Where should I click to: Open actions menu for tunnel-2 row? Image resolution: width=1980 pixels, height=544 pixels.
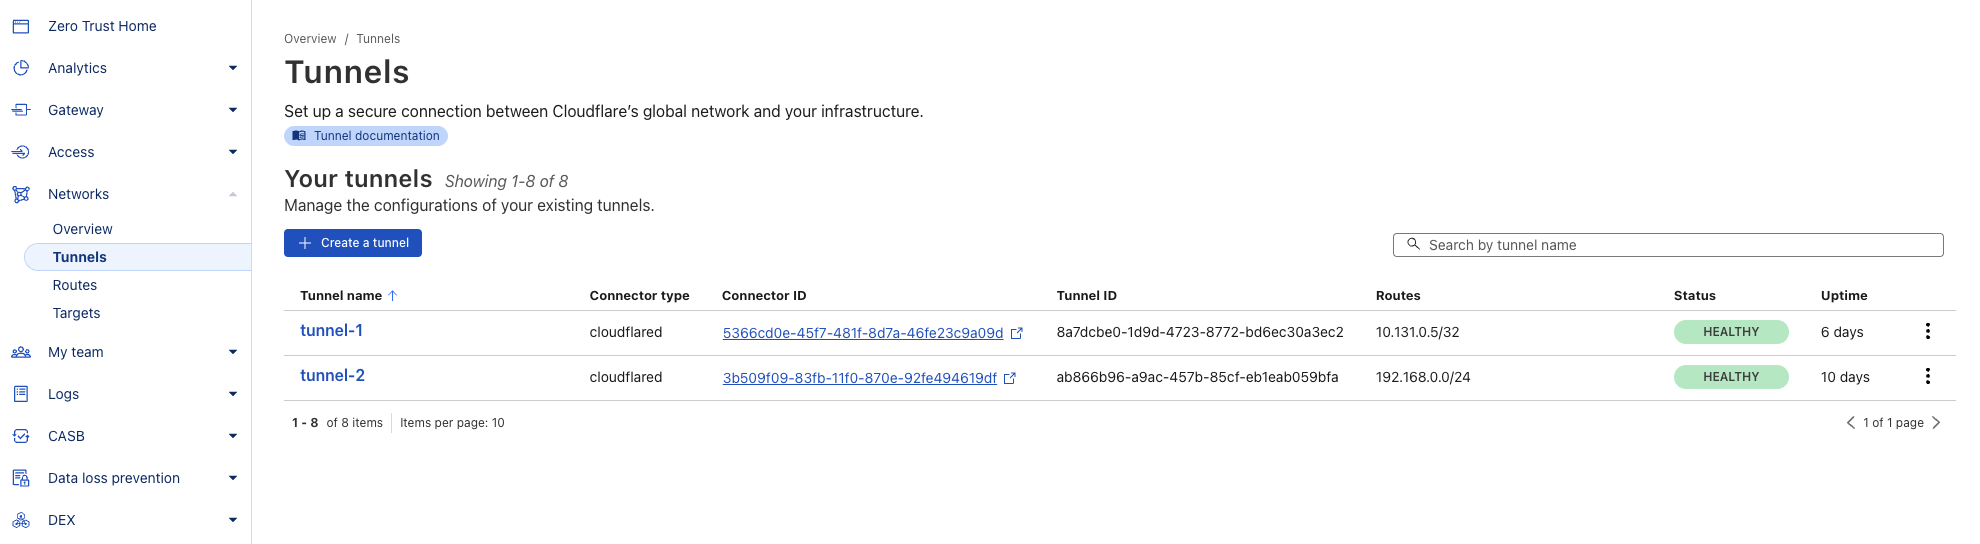click(x=1927, y=376)
